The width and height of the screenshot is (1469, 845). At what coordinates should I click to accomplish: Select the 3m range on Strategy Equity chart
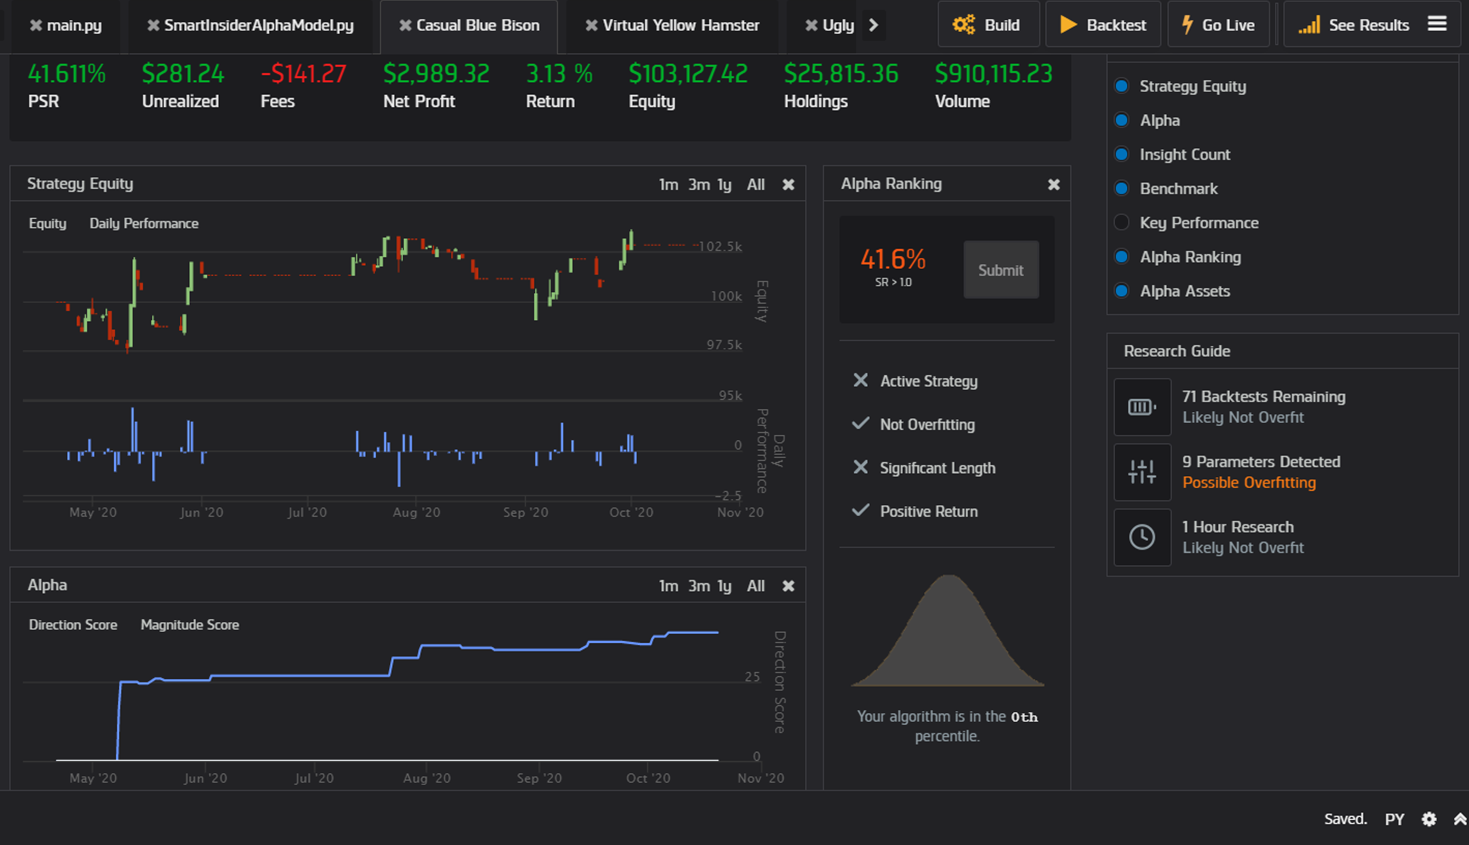click(700, 184)
